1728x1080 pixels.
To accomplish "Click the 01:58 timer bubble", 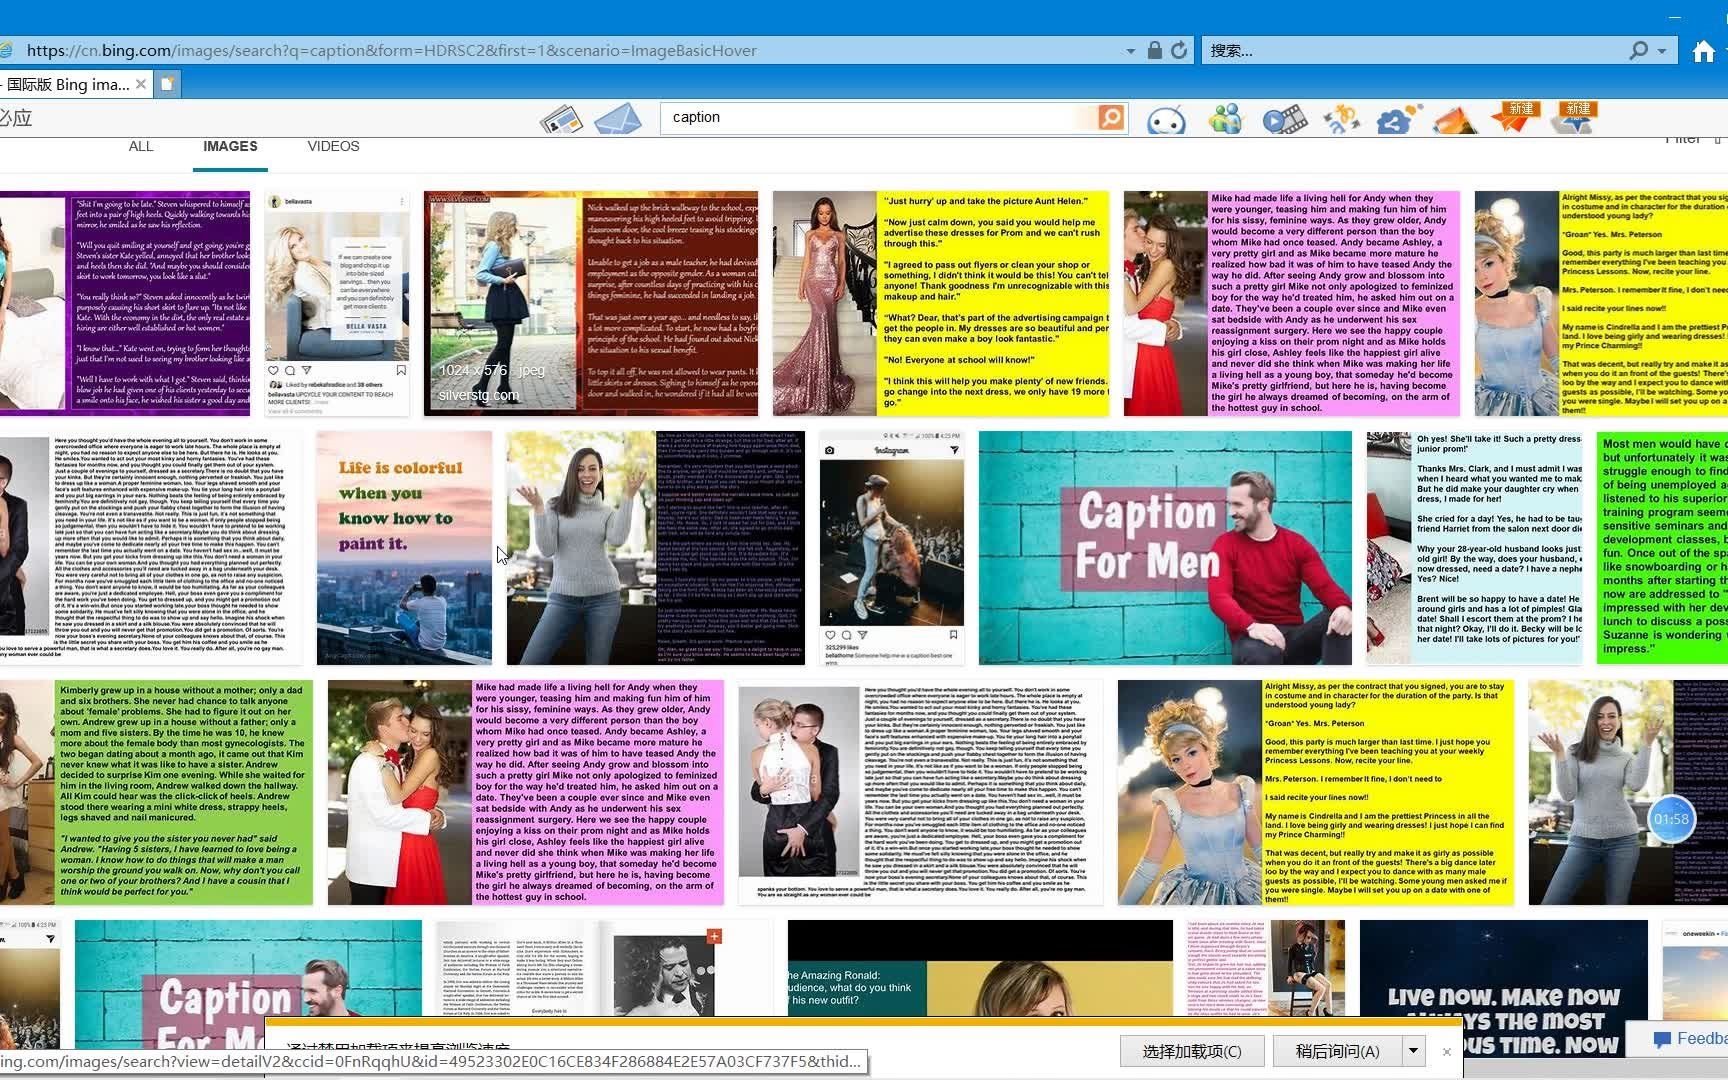I will click(1671, 819).
